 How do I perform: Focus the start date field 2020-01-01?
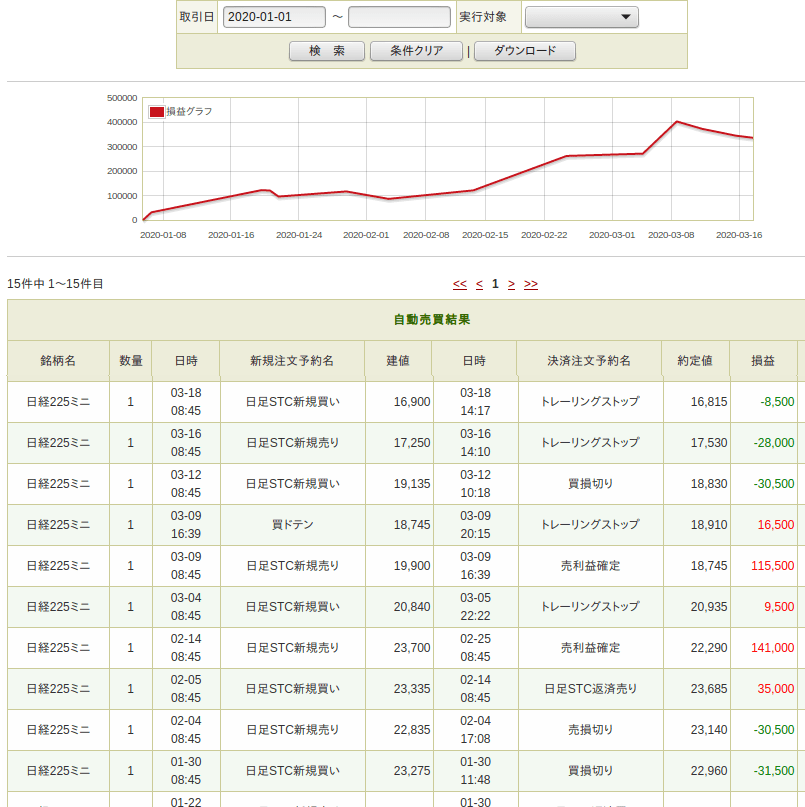click(274, 17)
